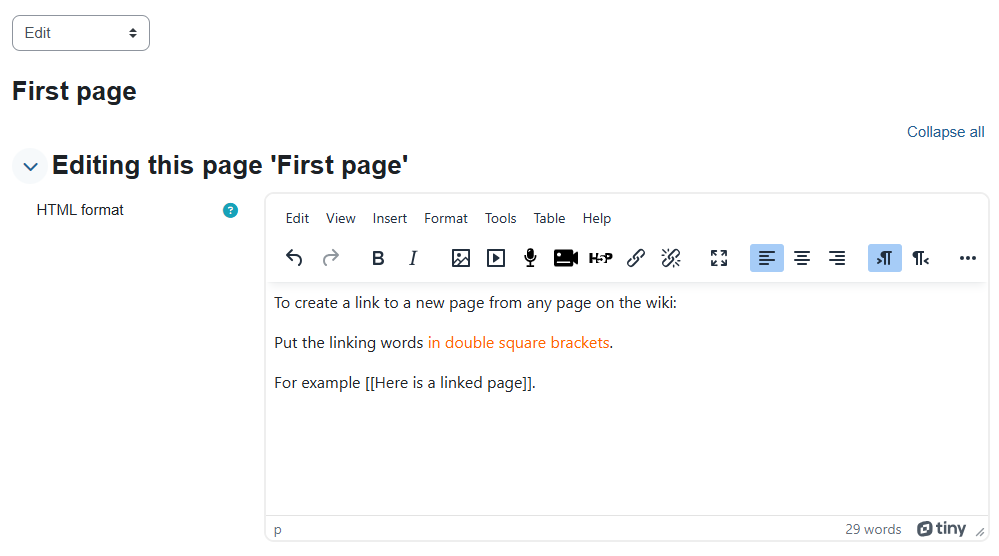The height and width of the screenshot is (556, 999).
Task: Insert an image into the editor
Action: coord(460,258)
